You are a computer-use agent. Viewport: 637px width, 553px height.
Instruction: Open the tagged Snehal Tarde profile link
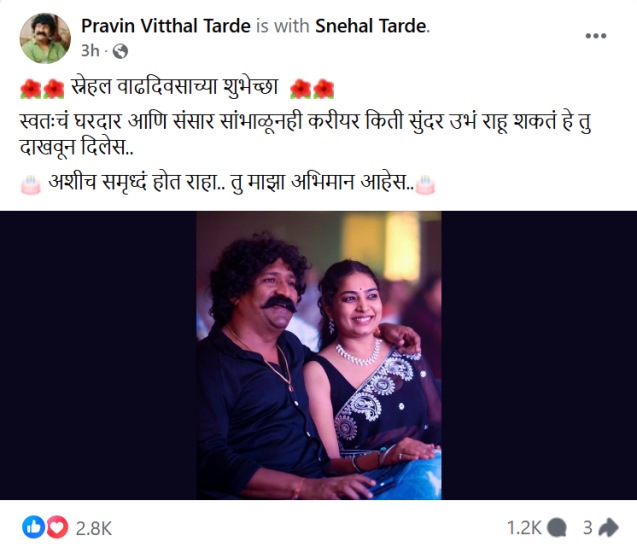coord(371,26)
